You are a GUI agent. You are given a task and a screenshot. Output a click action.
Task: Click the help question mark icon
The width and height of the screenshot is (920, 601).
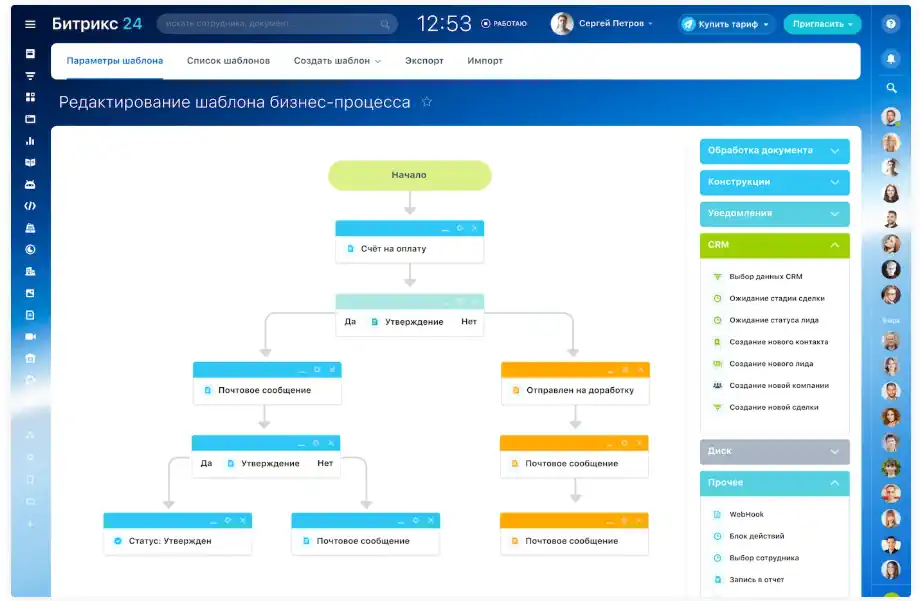(891, 23)
